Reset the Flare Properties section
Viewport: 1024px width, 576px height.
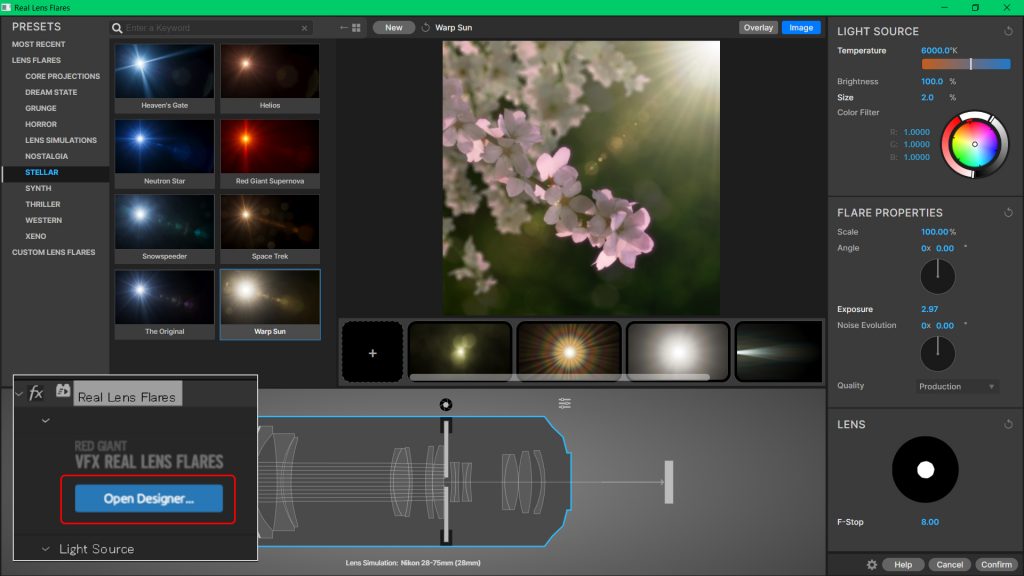(1008, 213)
